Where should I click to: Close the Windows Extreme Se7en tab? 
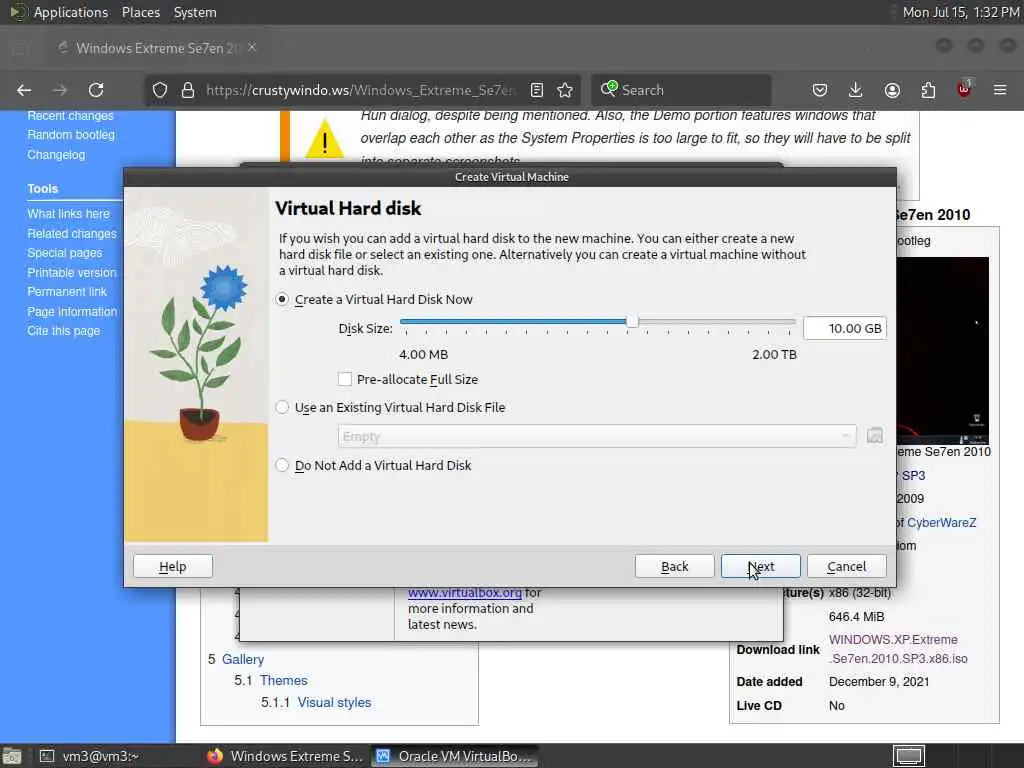(x=252, y=47)
